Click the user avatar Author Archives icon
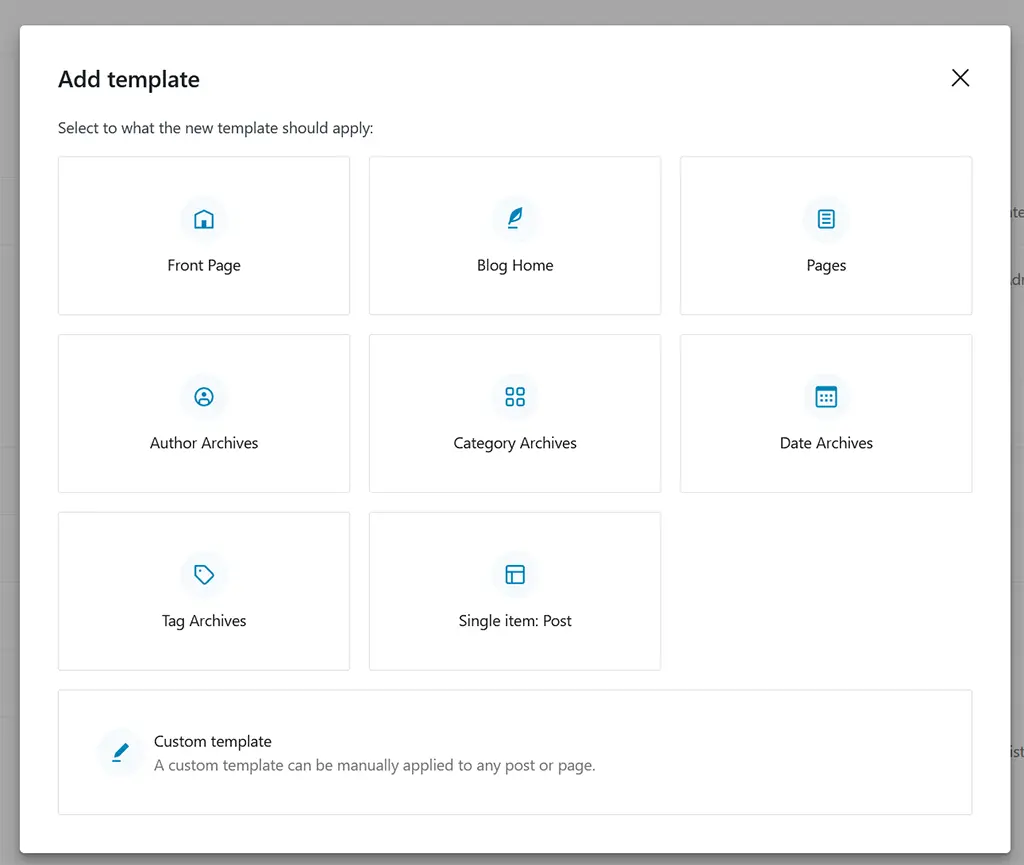 (204, 397)
